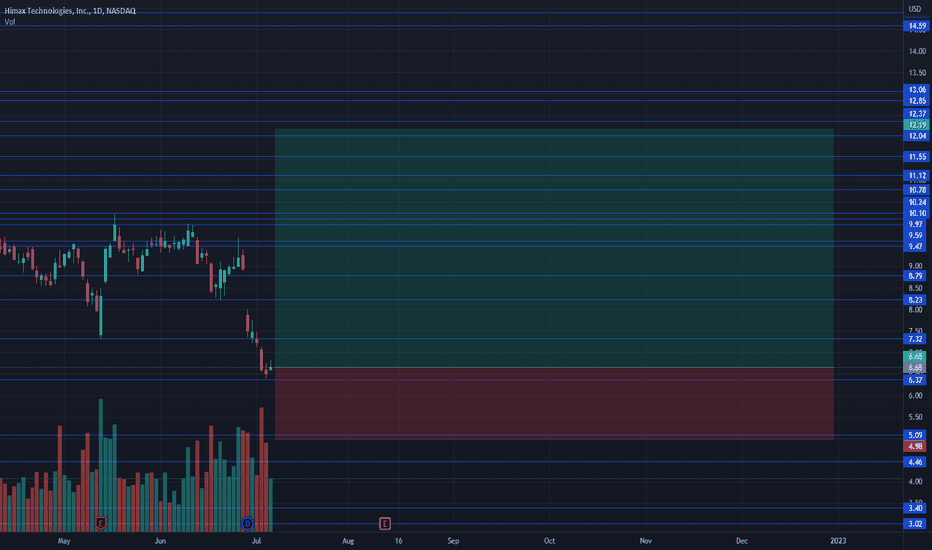Image resolution: width=932 pixels, height=550 pixels.
Task: Select the red stop-loss zone
Action: coord(554,403)
